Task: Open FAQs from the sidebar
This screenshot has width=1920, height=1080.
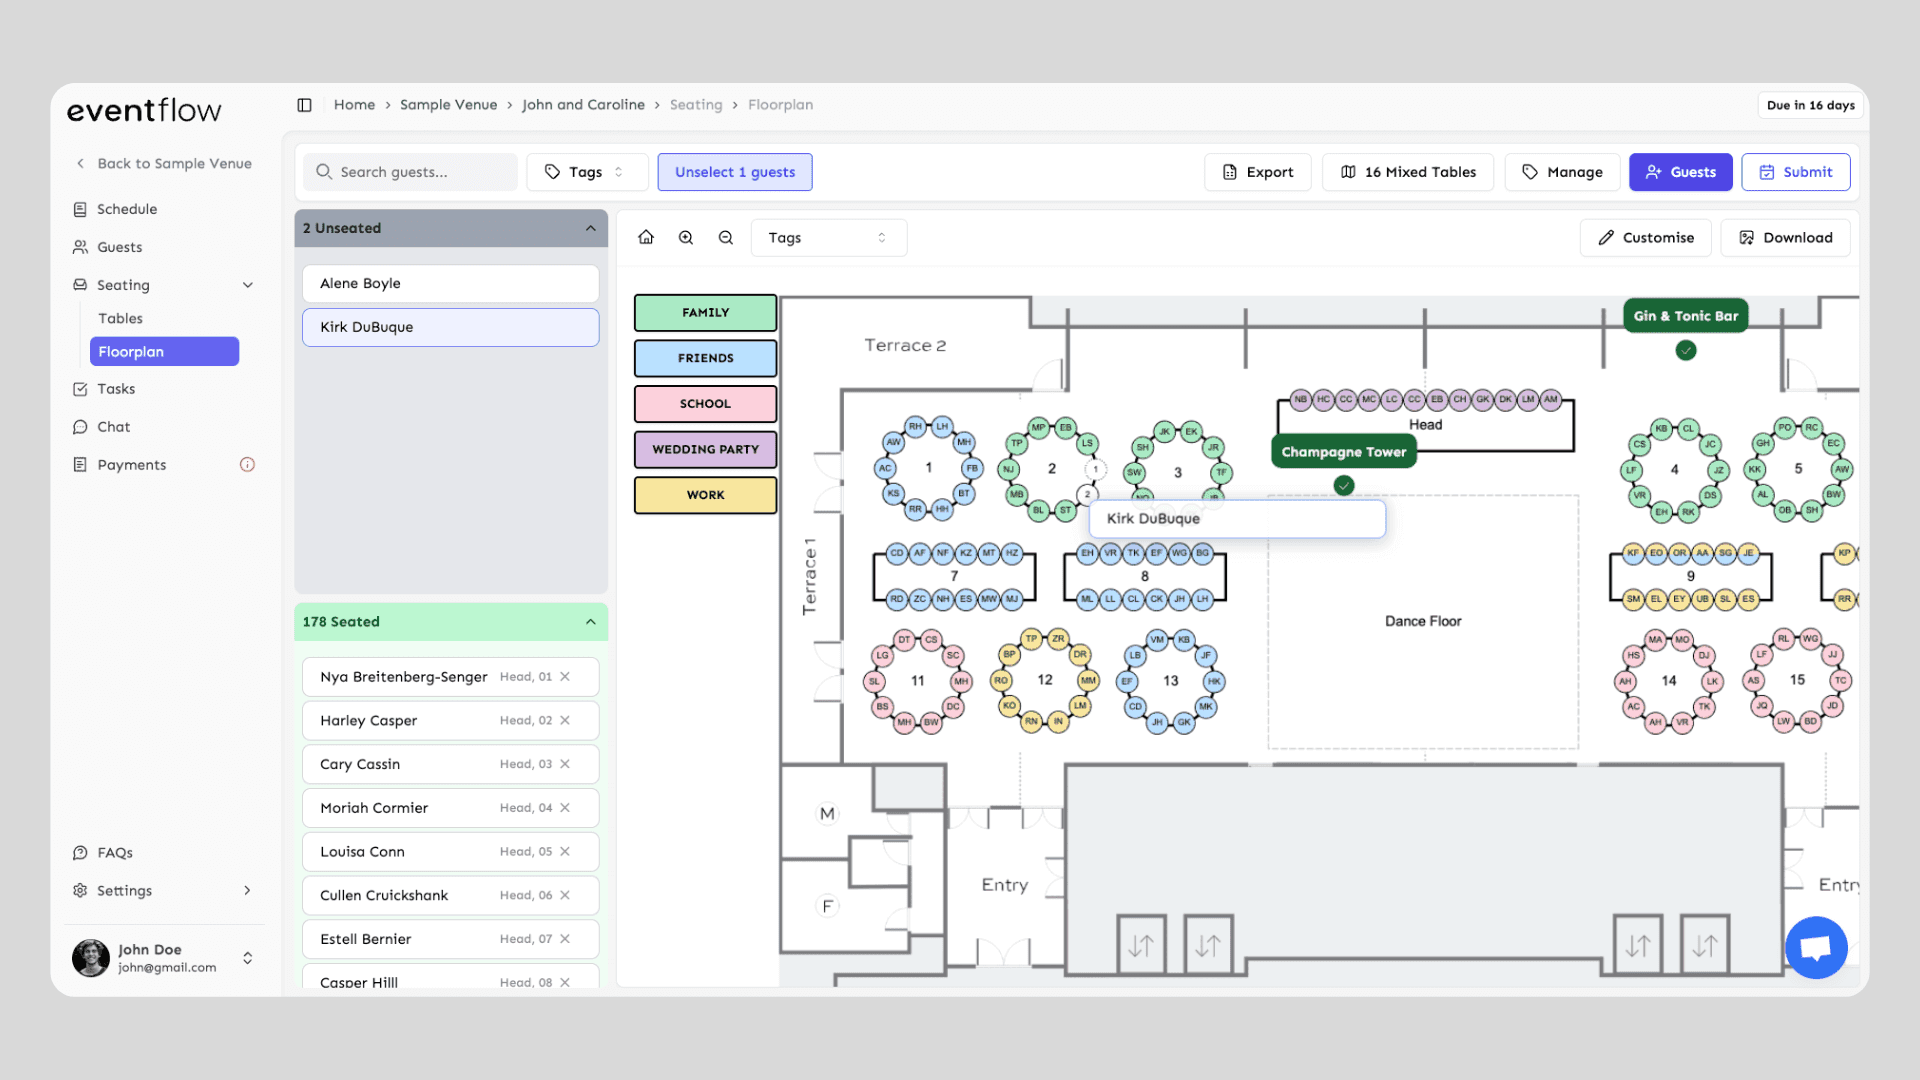Action: [114, 853]
